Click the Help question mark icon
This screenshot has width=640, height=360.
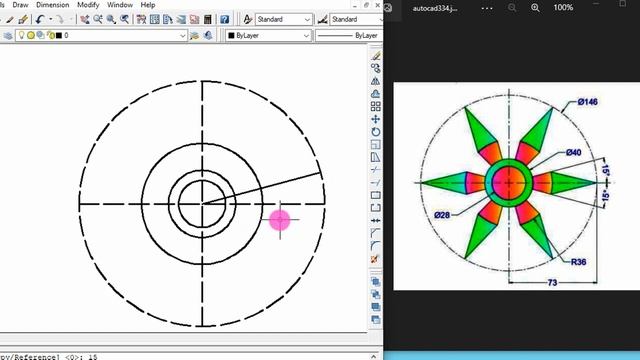(x=224, y=19)
